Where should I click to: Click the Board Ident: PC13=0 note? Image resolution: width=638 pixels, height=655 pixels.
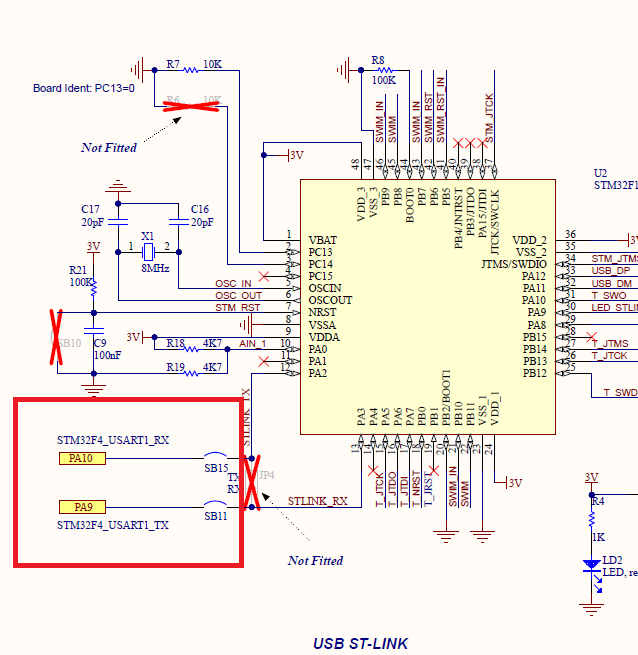tap(84, 88)
